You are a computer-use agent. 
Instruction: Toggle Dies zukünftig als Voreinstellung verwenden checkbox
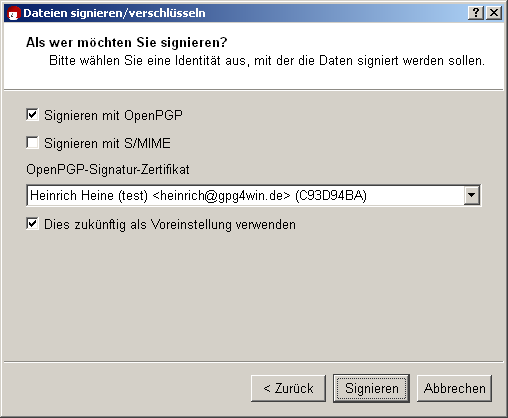tap(32, 224)
